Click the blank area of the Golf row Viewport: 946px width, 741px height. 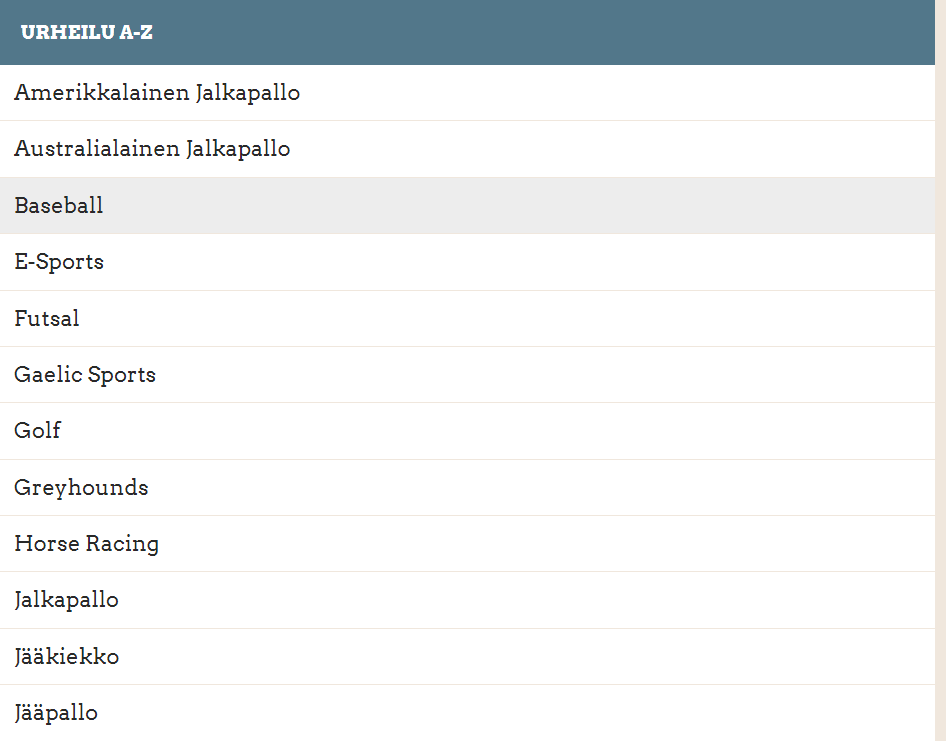[498, 431]
